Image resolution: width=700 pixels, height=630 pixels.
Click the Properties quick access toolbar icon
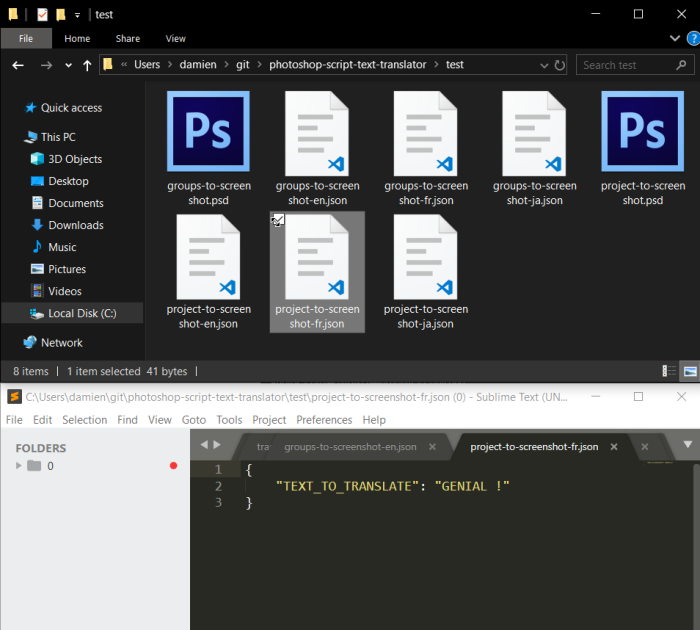click(x=42, y=15)
